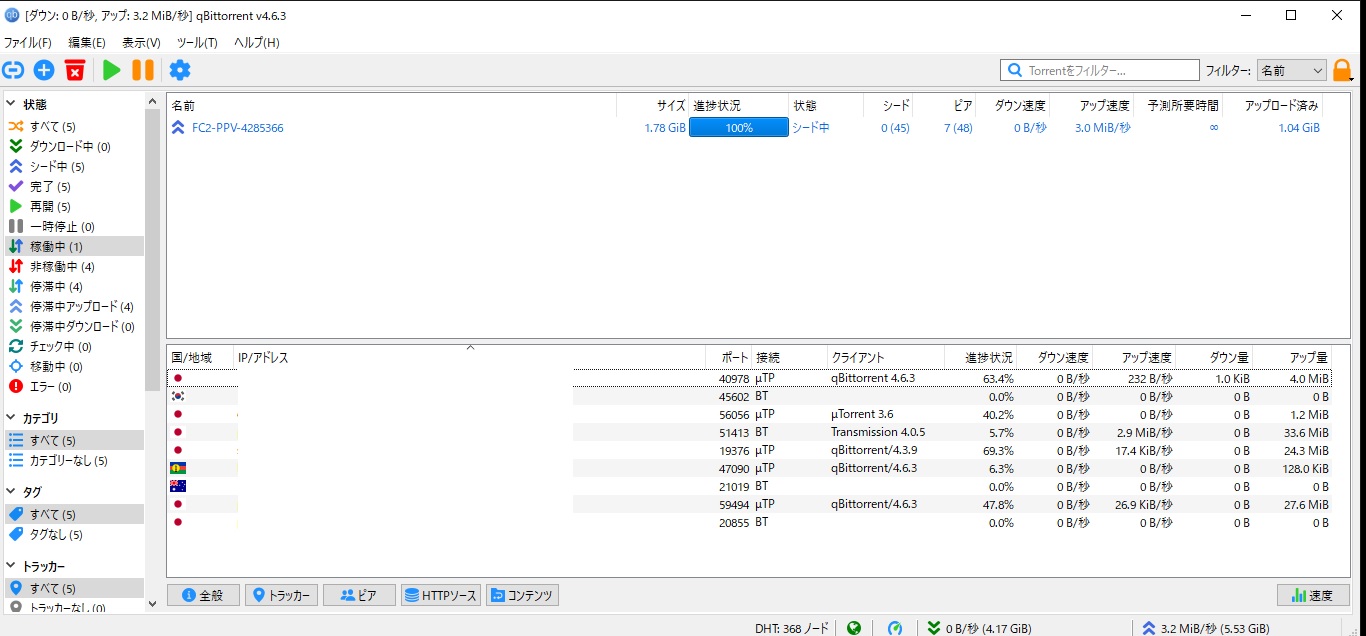
Task: Click the add torrent file icon
Action: click(x=44, y=70)
